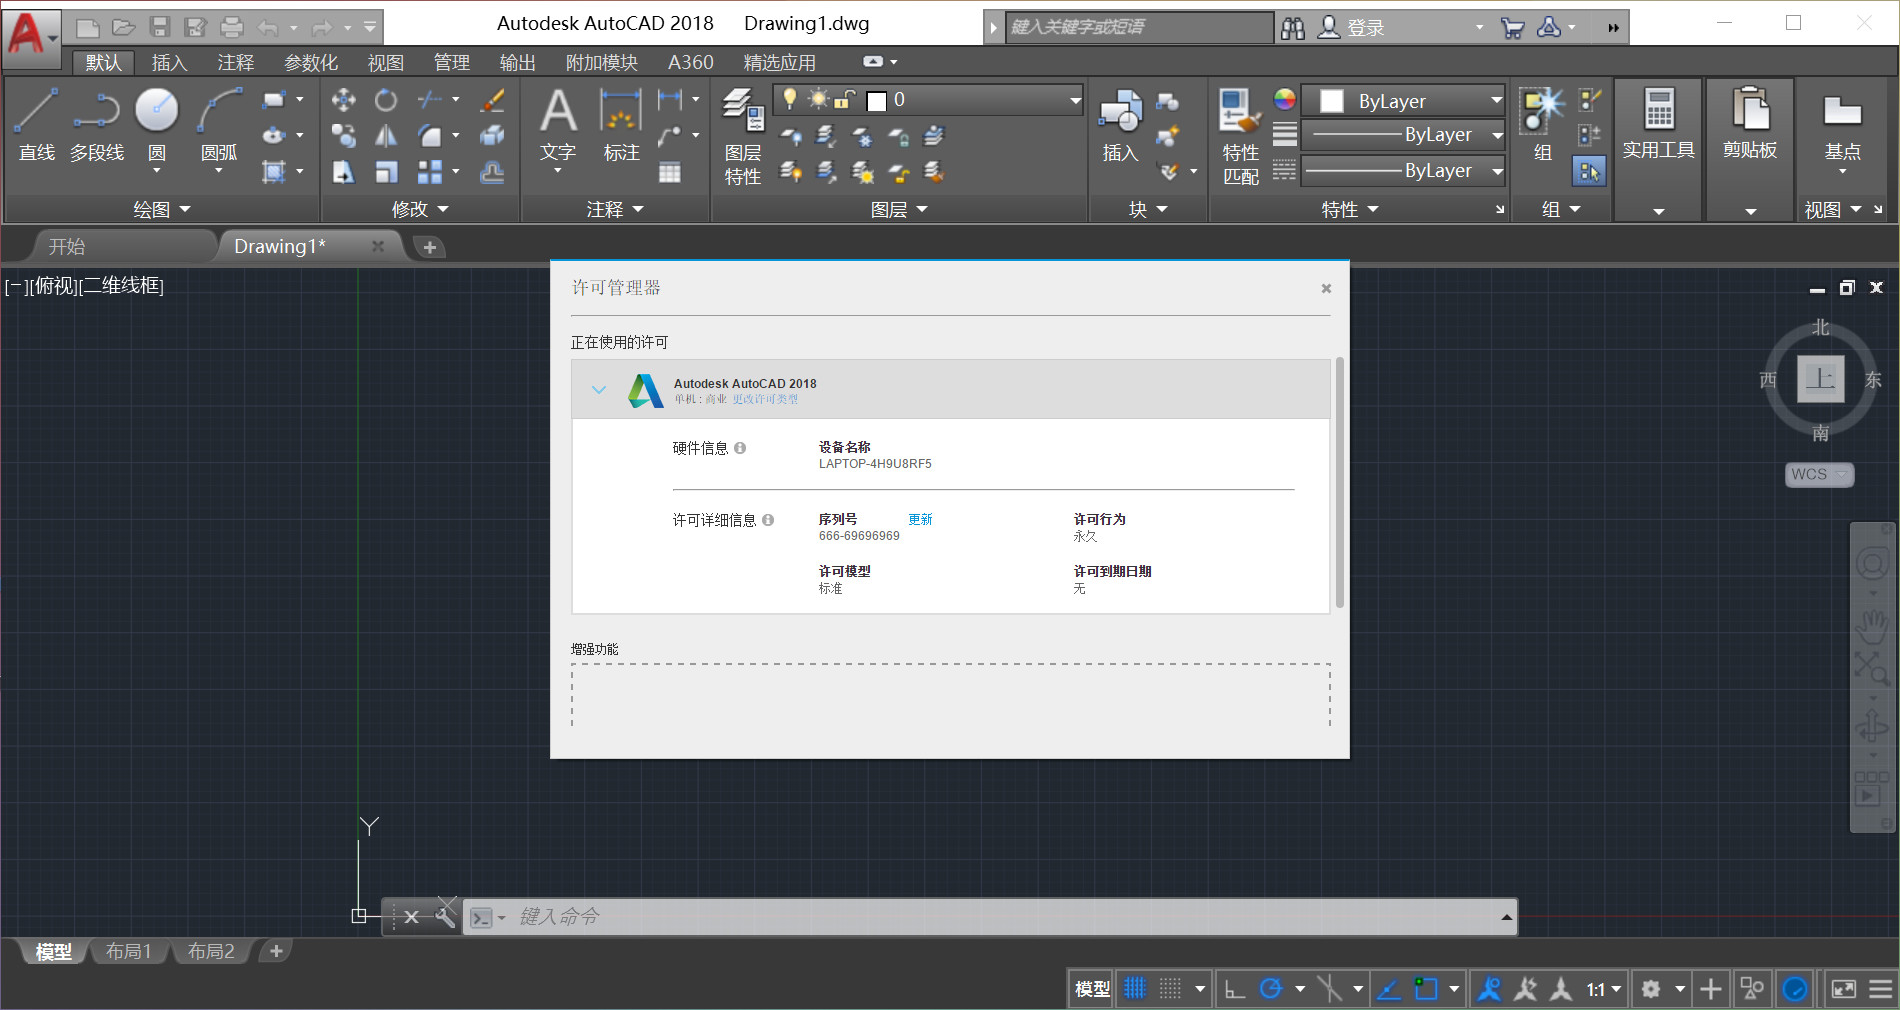Expand the Layers (图层) panel

[899, 209]
